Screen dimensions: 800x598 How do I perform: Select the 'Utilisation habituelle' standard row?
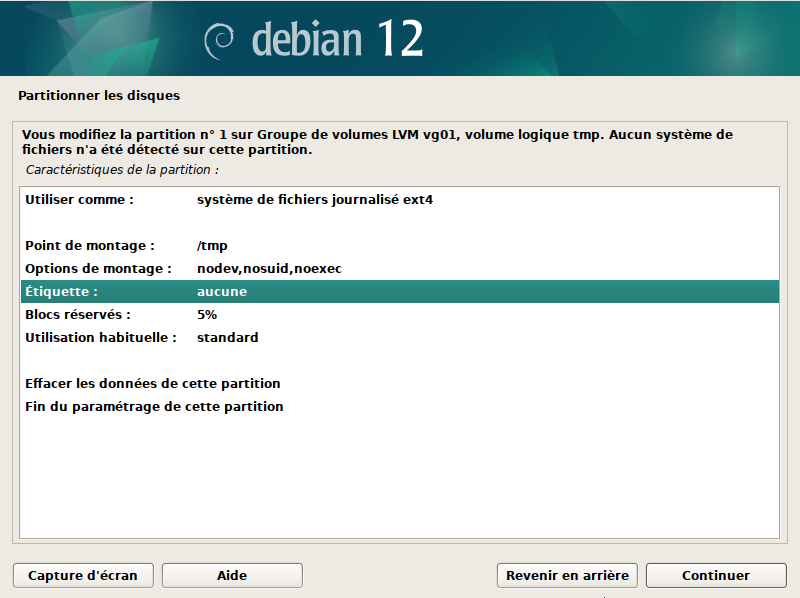pyautogui.click(x=399, y=337)
